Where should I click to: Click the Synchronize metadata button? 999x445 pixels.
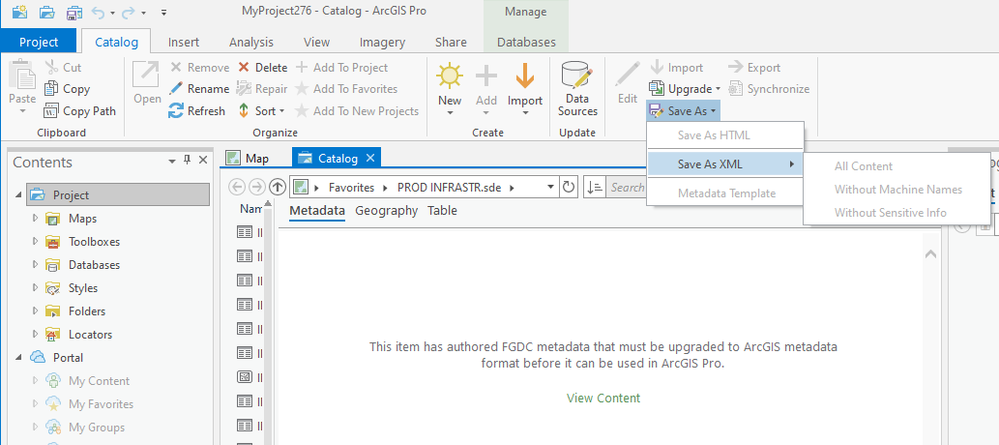pyautogui.click(x=769, y=89)
